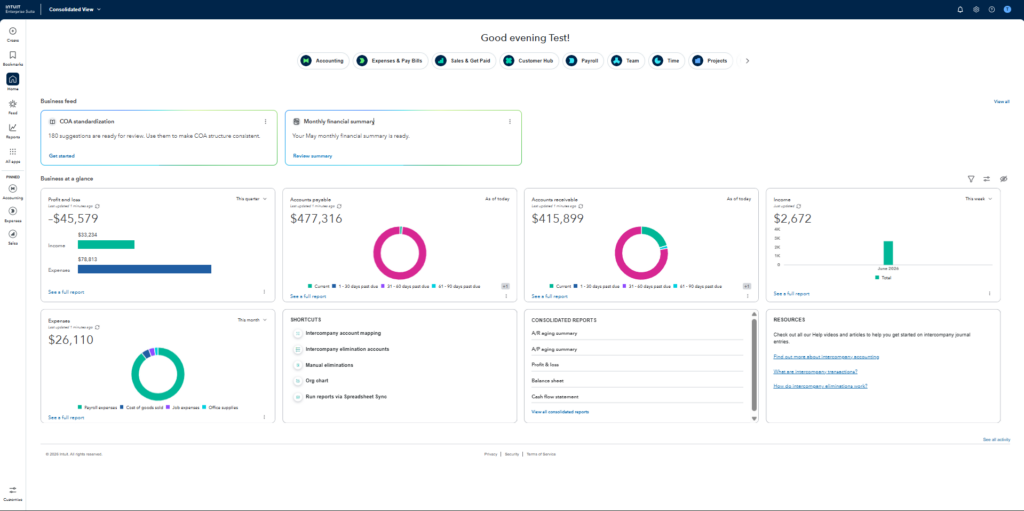Toggle the Total legend on Income chart

coord(883,278)
